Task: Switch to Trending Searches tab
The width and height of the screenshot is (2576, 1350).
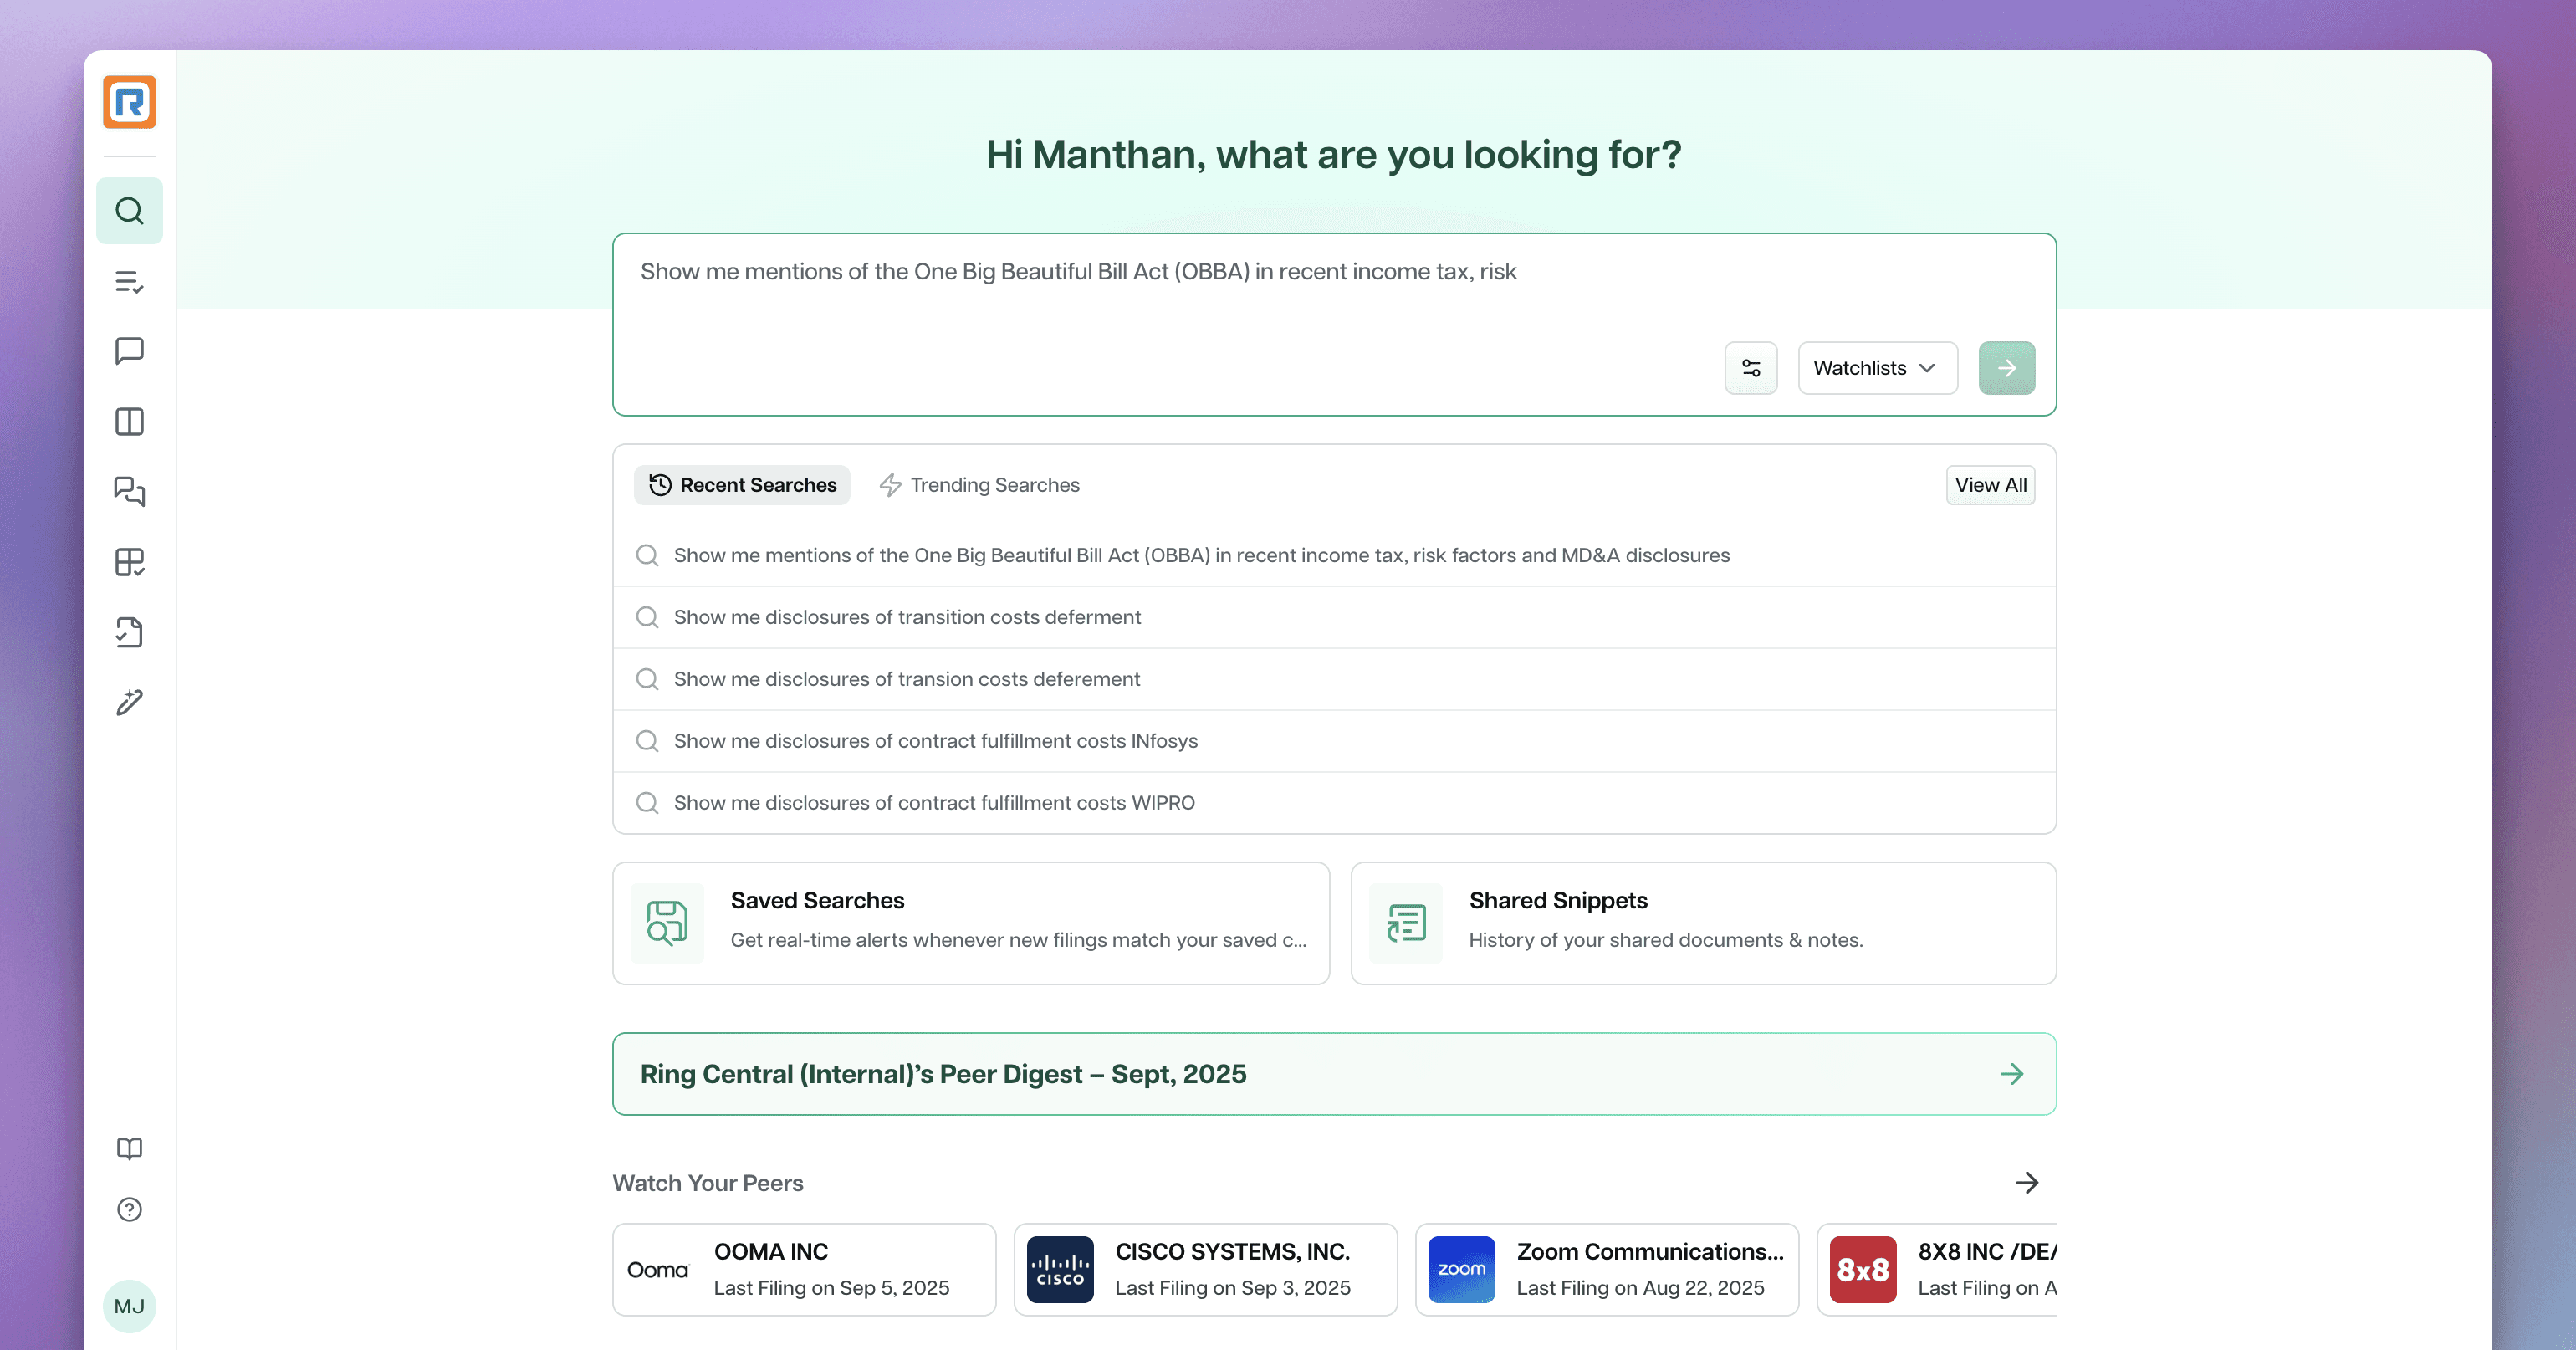Action: click(x=979, y=485)
